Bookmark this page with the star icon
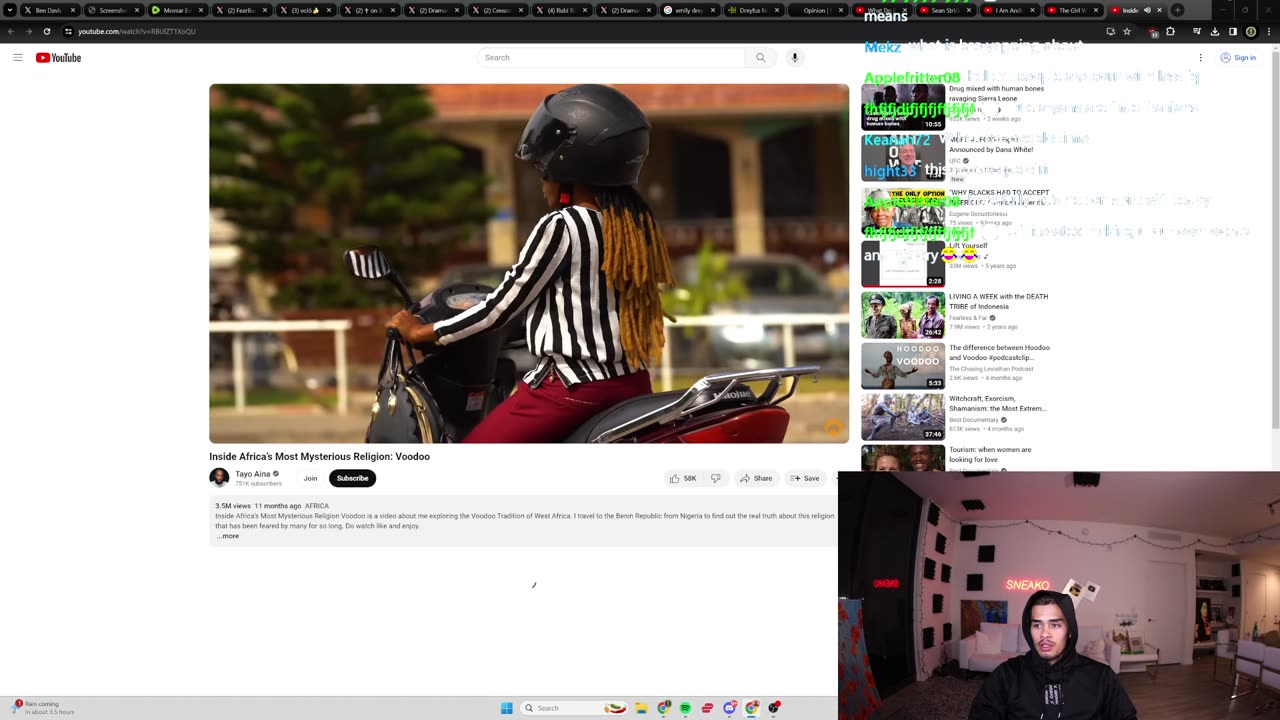This screenshot has height=720, width=1280. pyautogui.click(x=1127, y=31)
